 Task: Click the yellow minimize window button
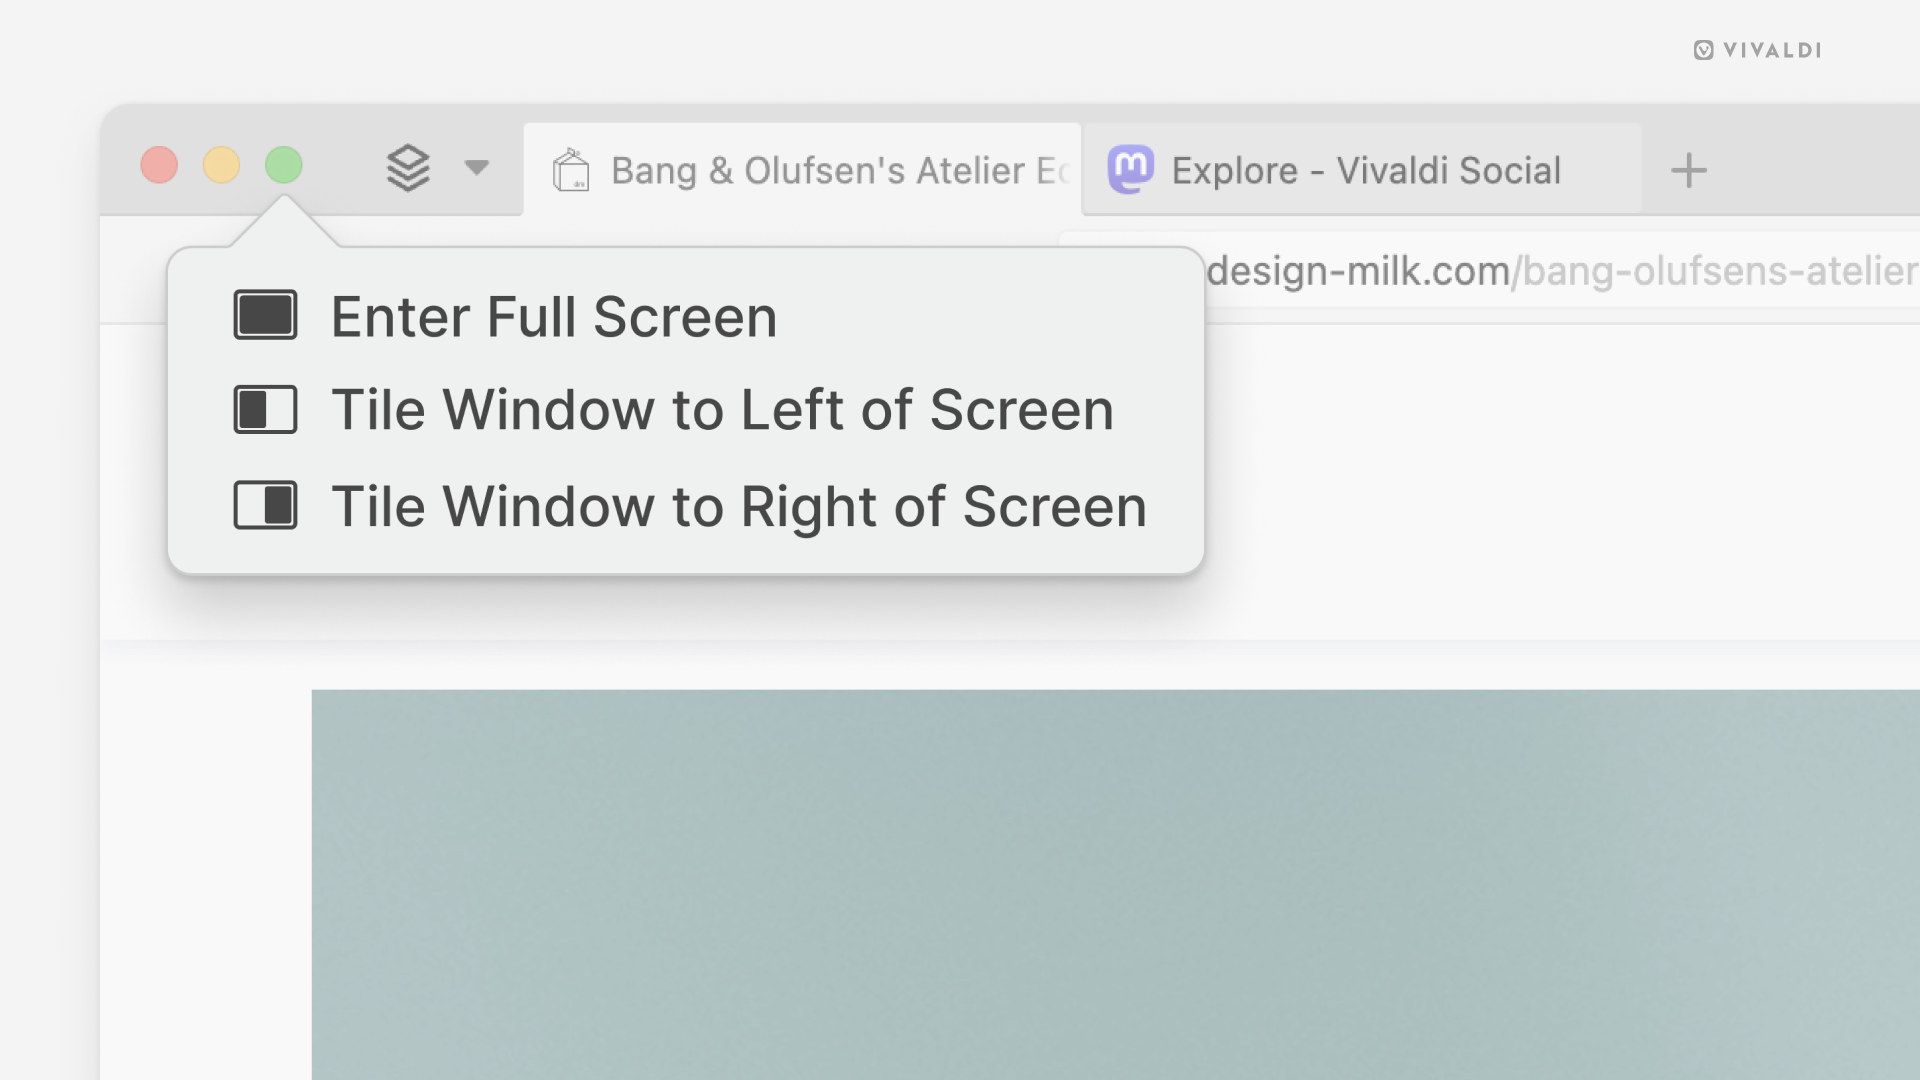222,165
